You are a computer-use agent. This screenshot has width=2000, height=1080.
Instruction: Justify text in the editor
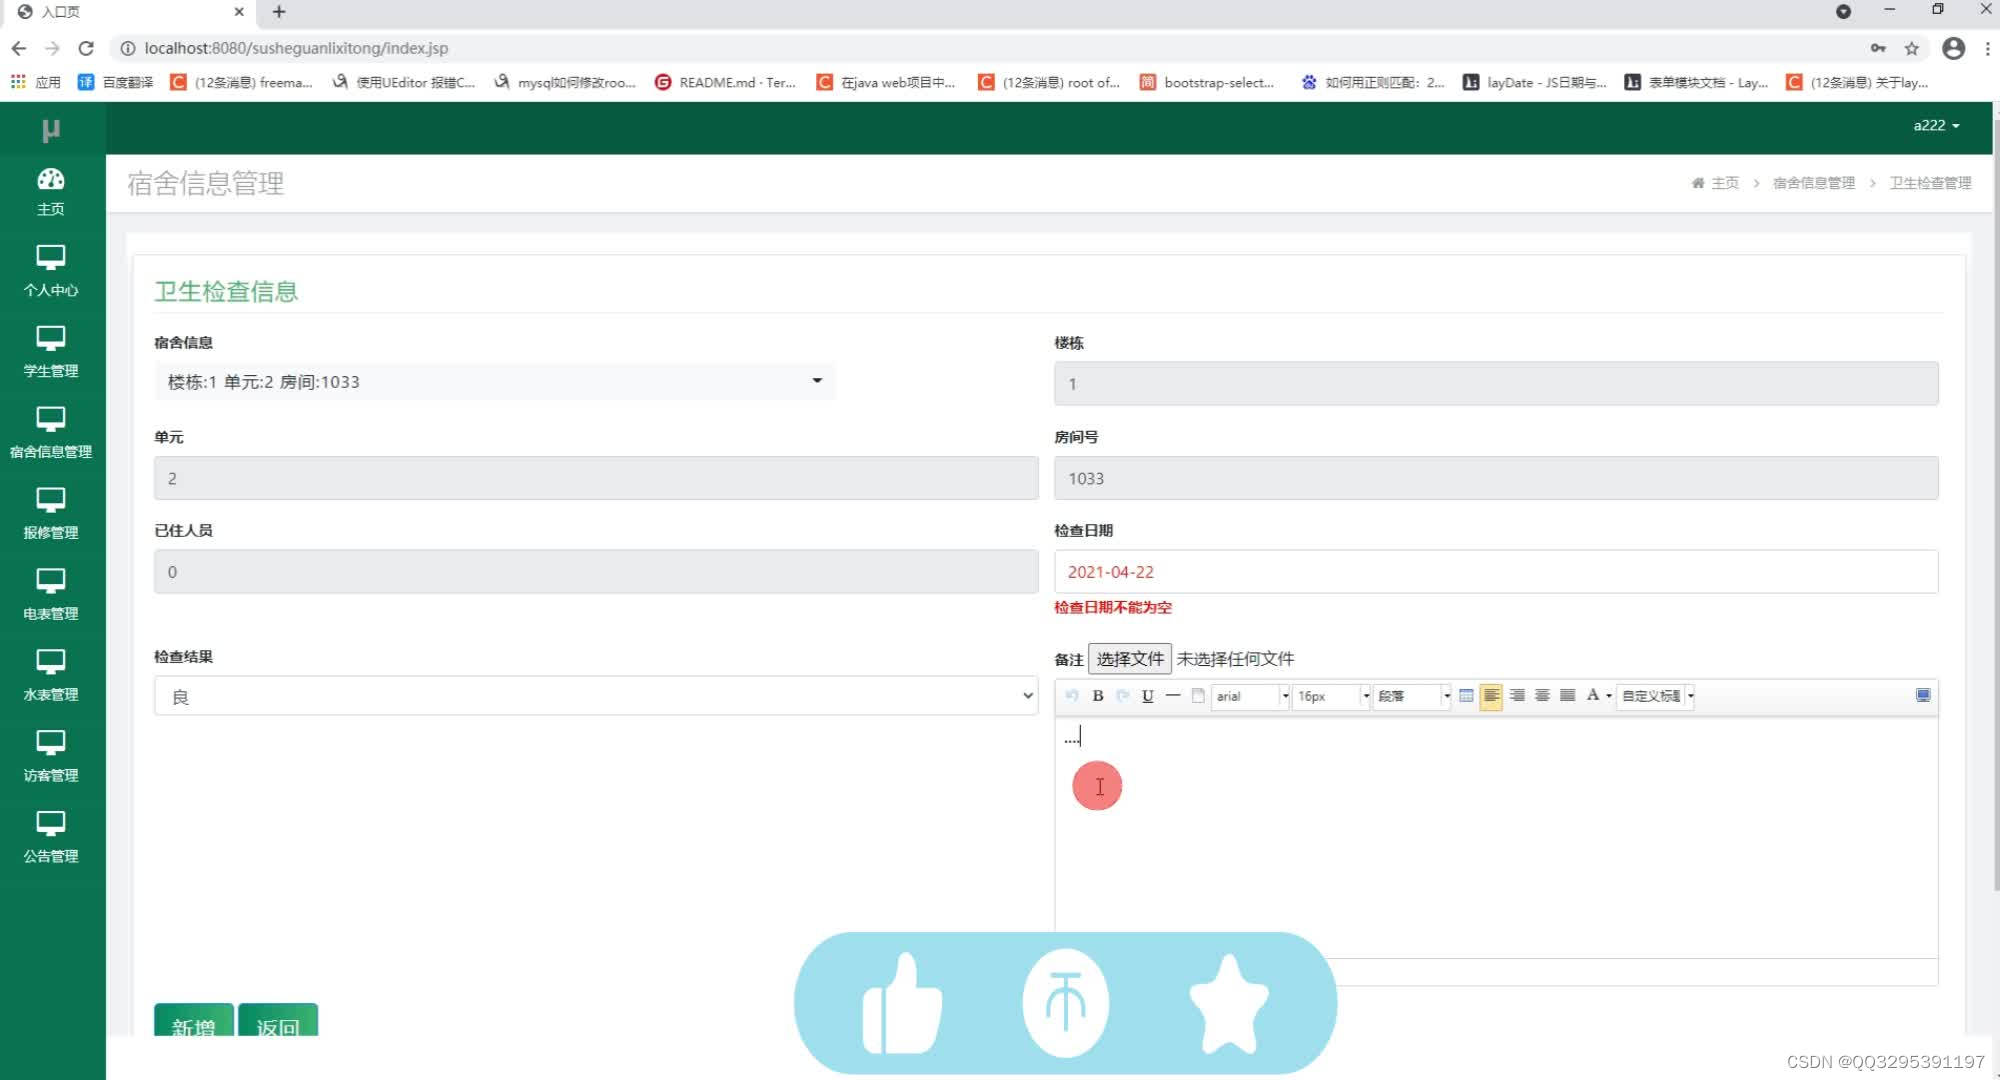pos(1568,696)
